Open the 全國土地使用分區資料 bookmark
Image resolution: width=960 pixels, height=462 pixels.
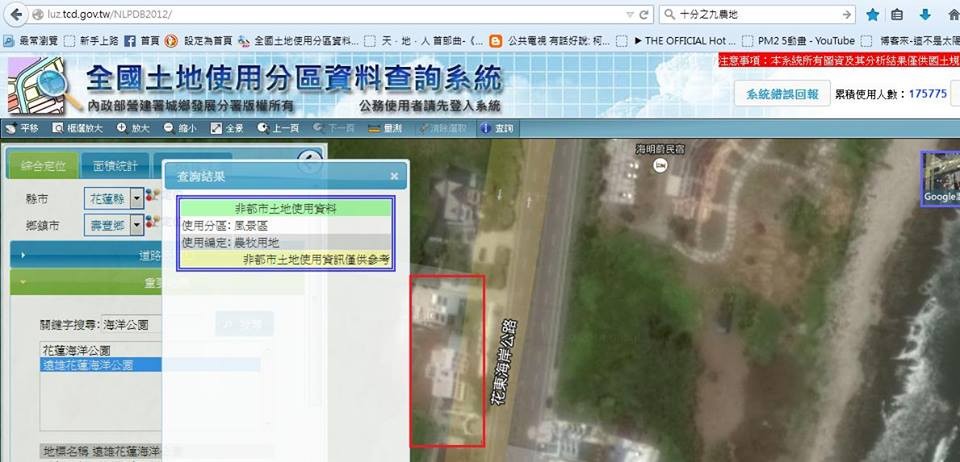[x=298, y=41]
